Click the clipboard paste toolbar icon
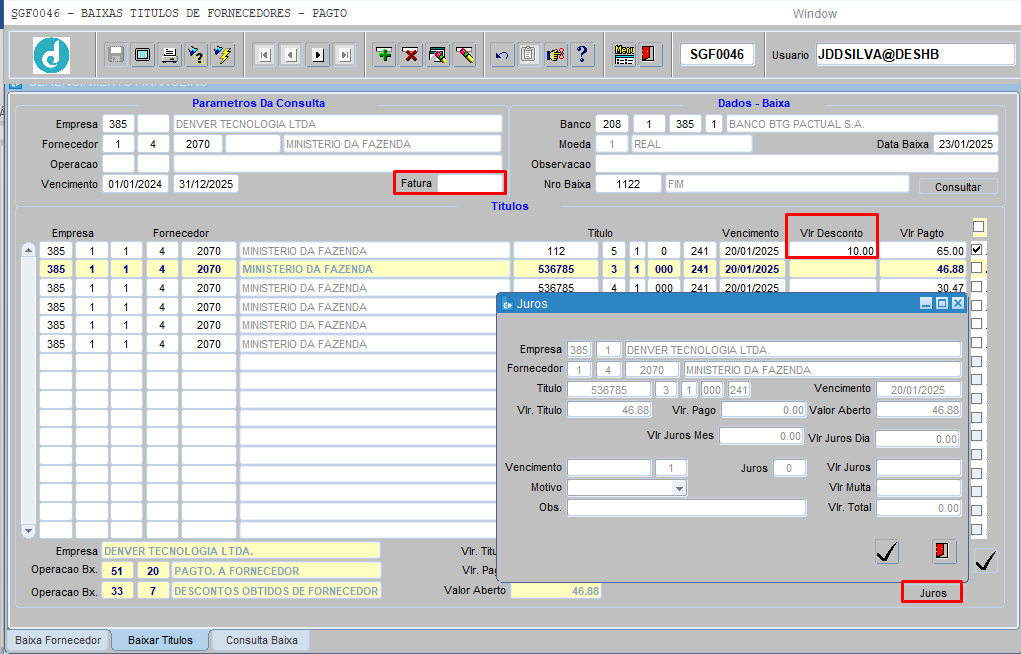1021x654 pixels. click(x=528, y=55)
